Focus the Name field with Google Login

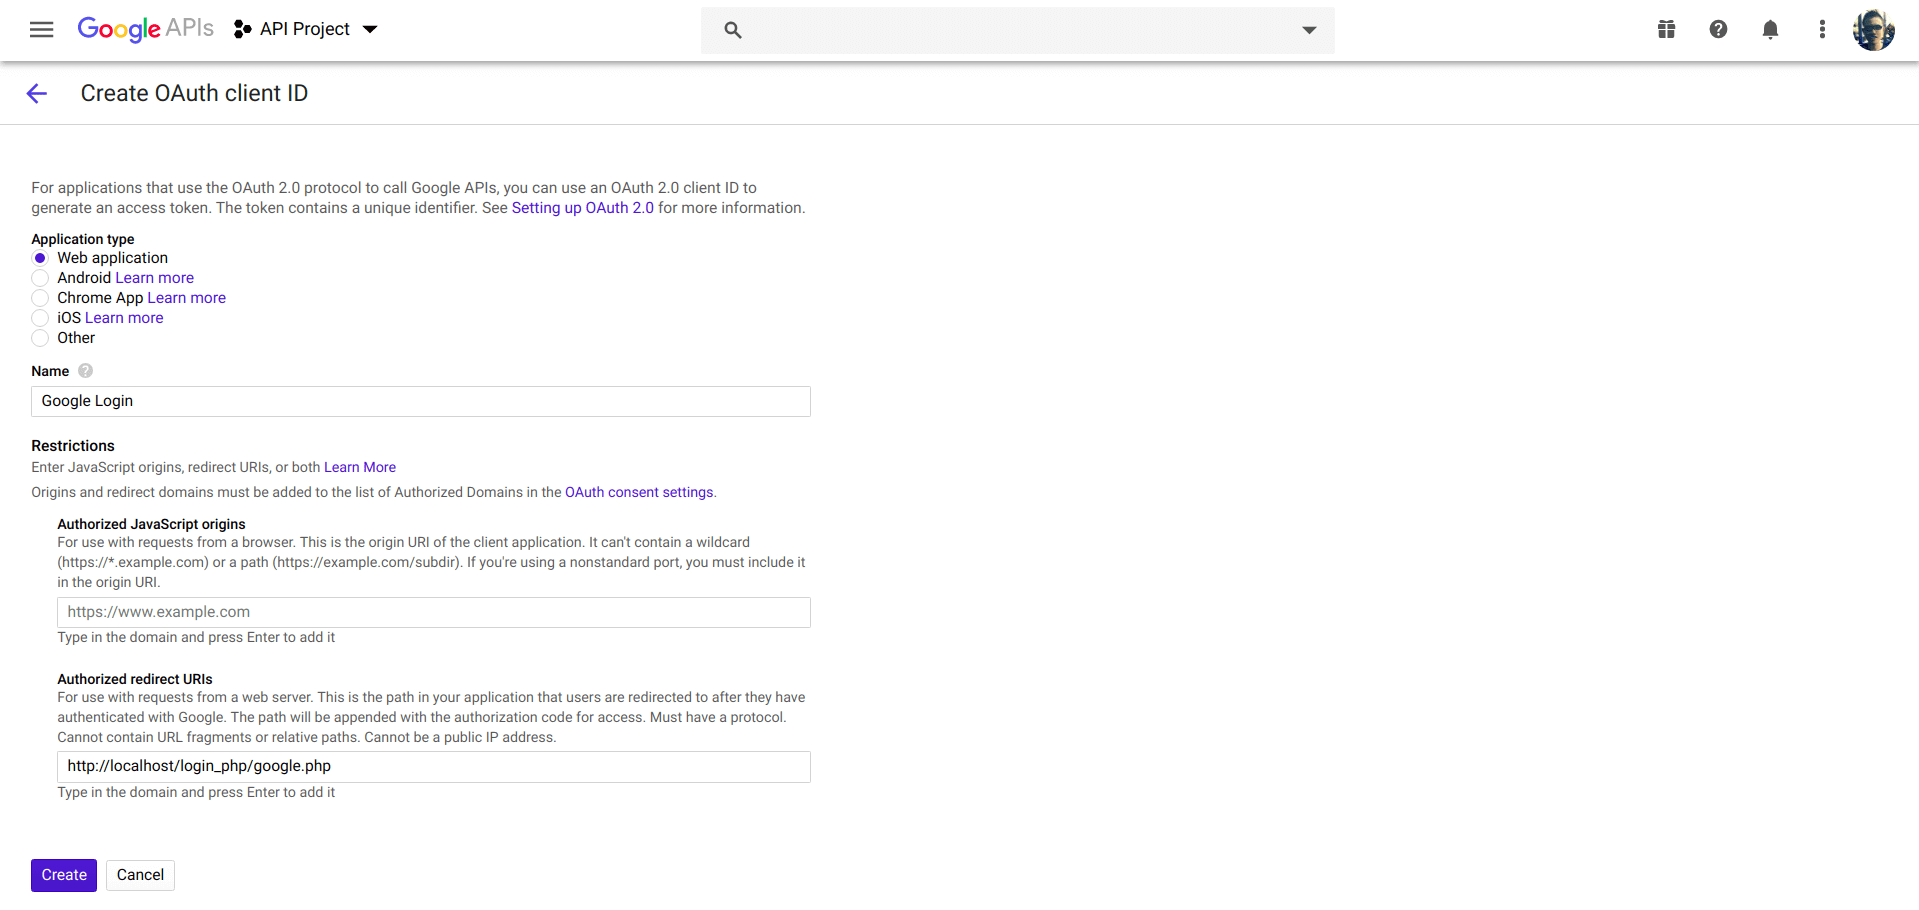pyautogui.click(x=421, y=401)
